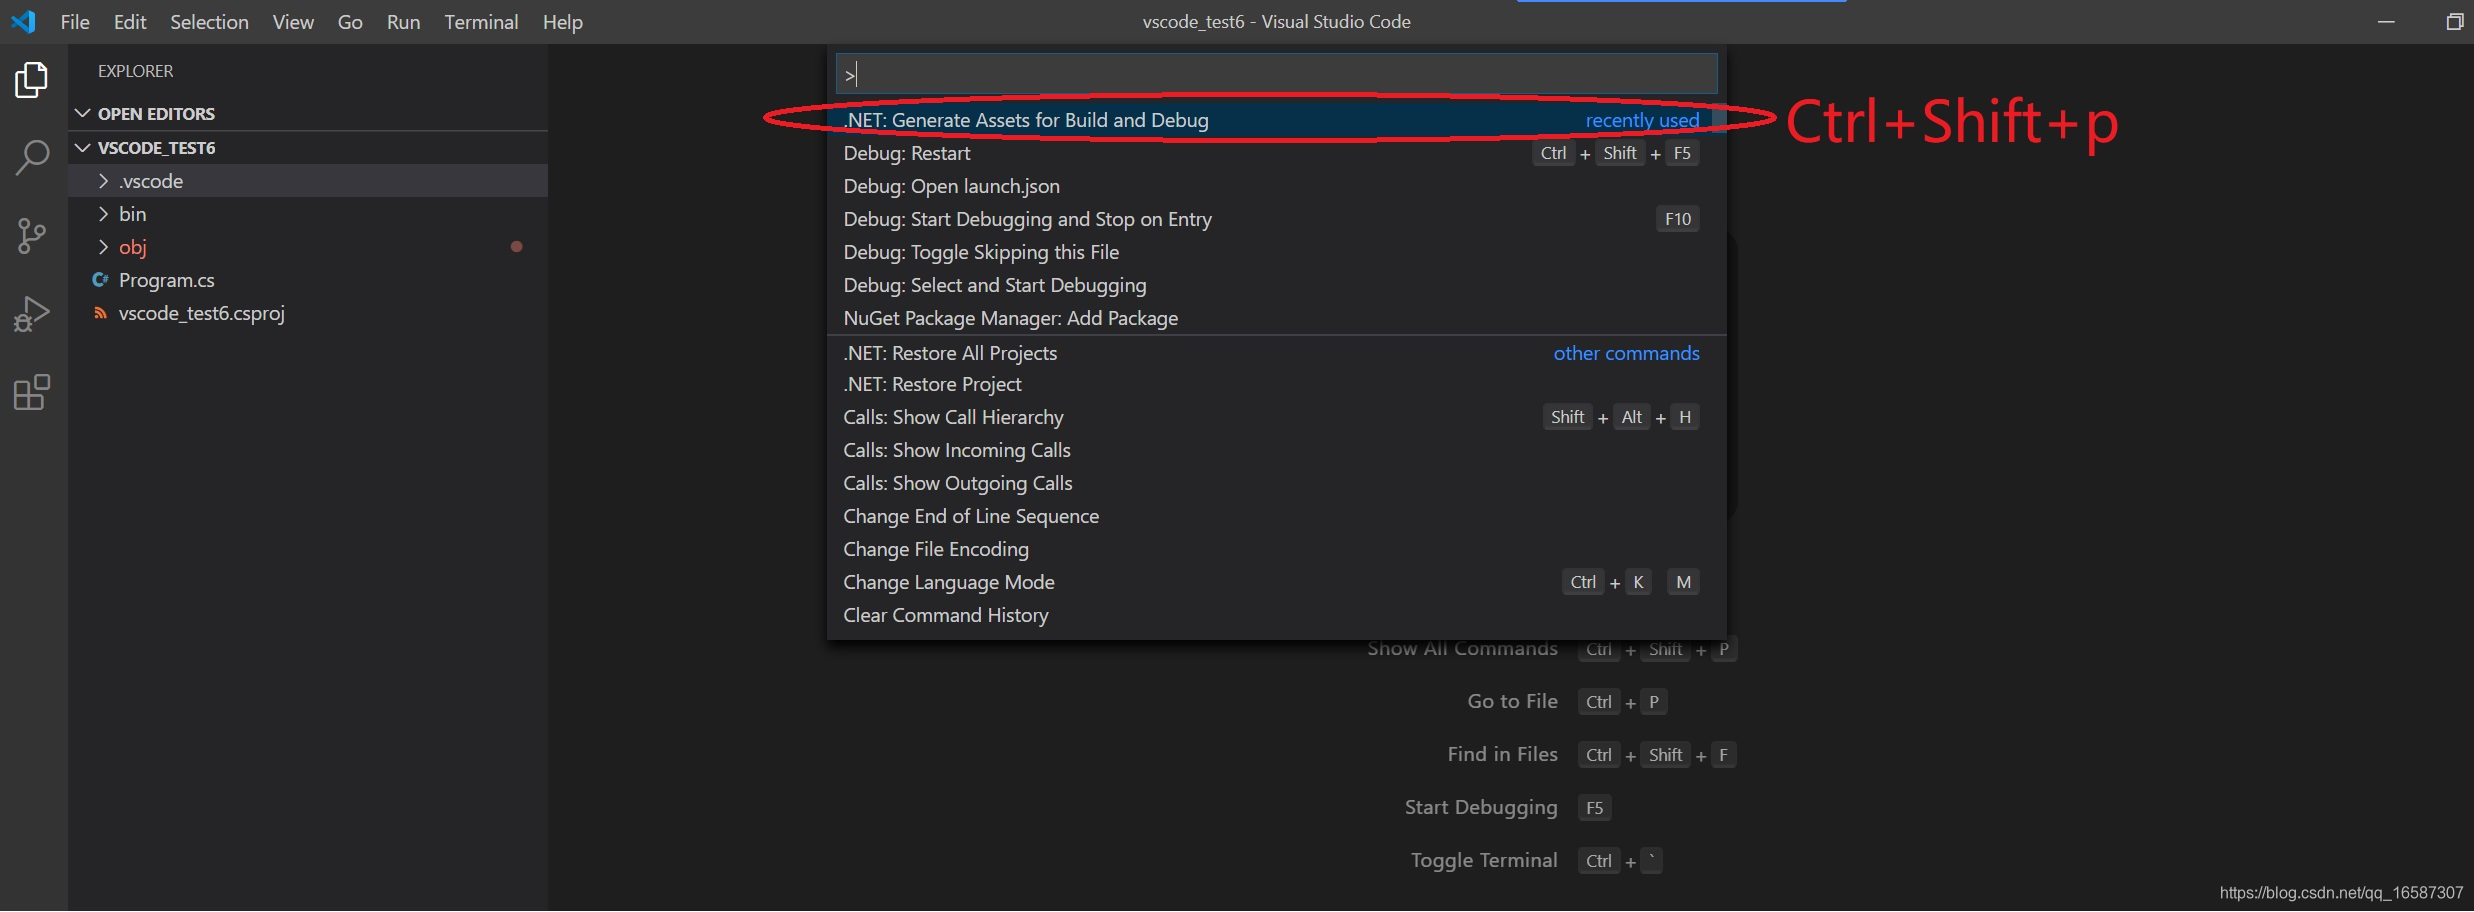The image size is (2474, 912).
Task: Run Debug: Open launch.json command
Action: (x=1276, y=186)
